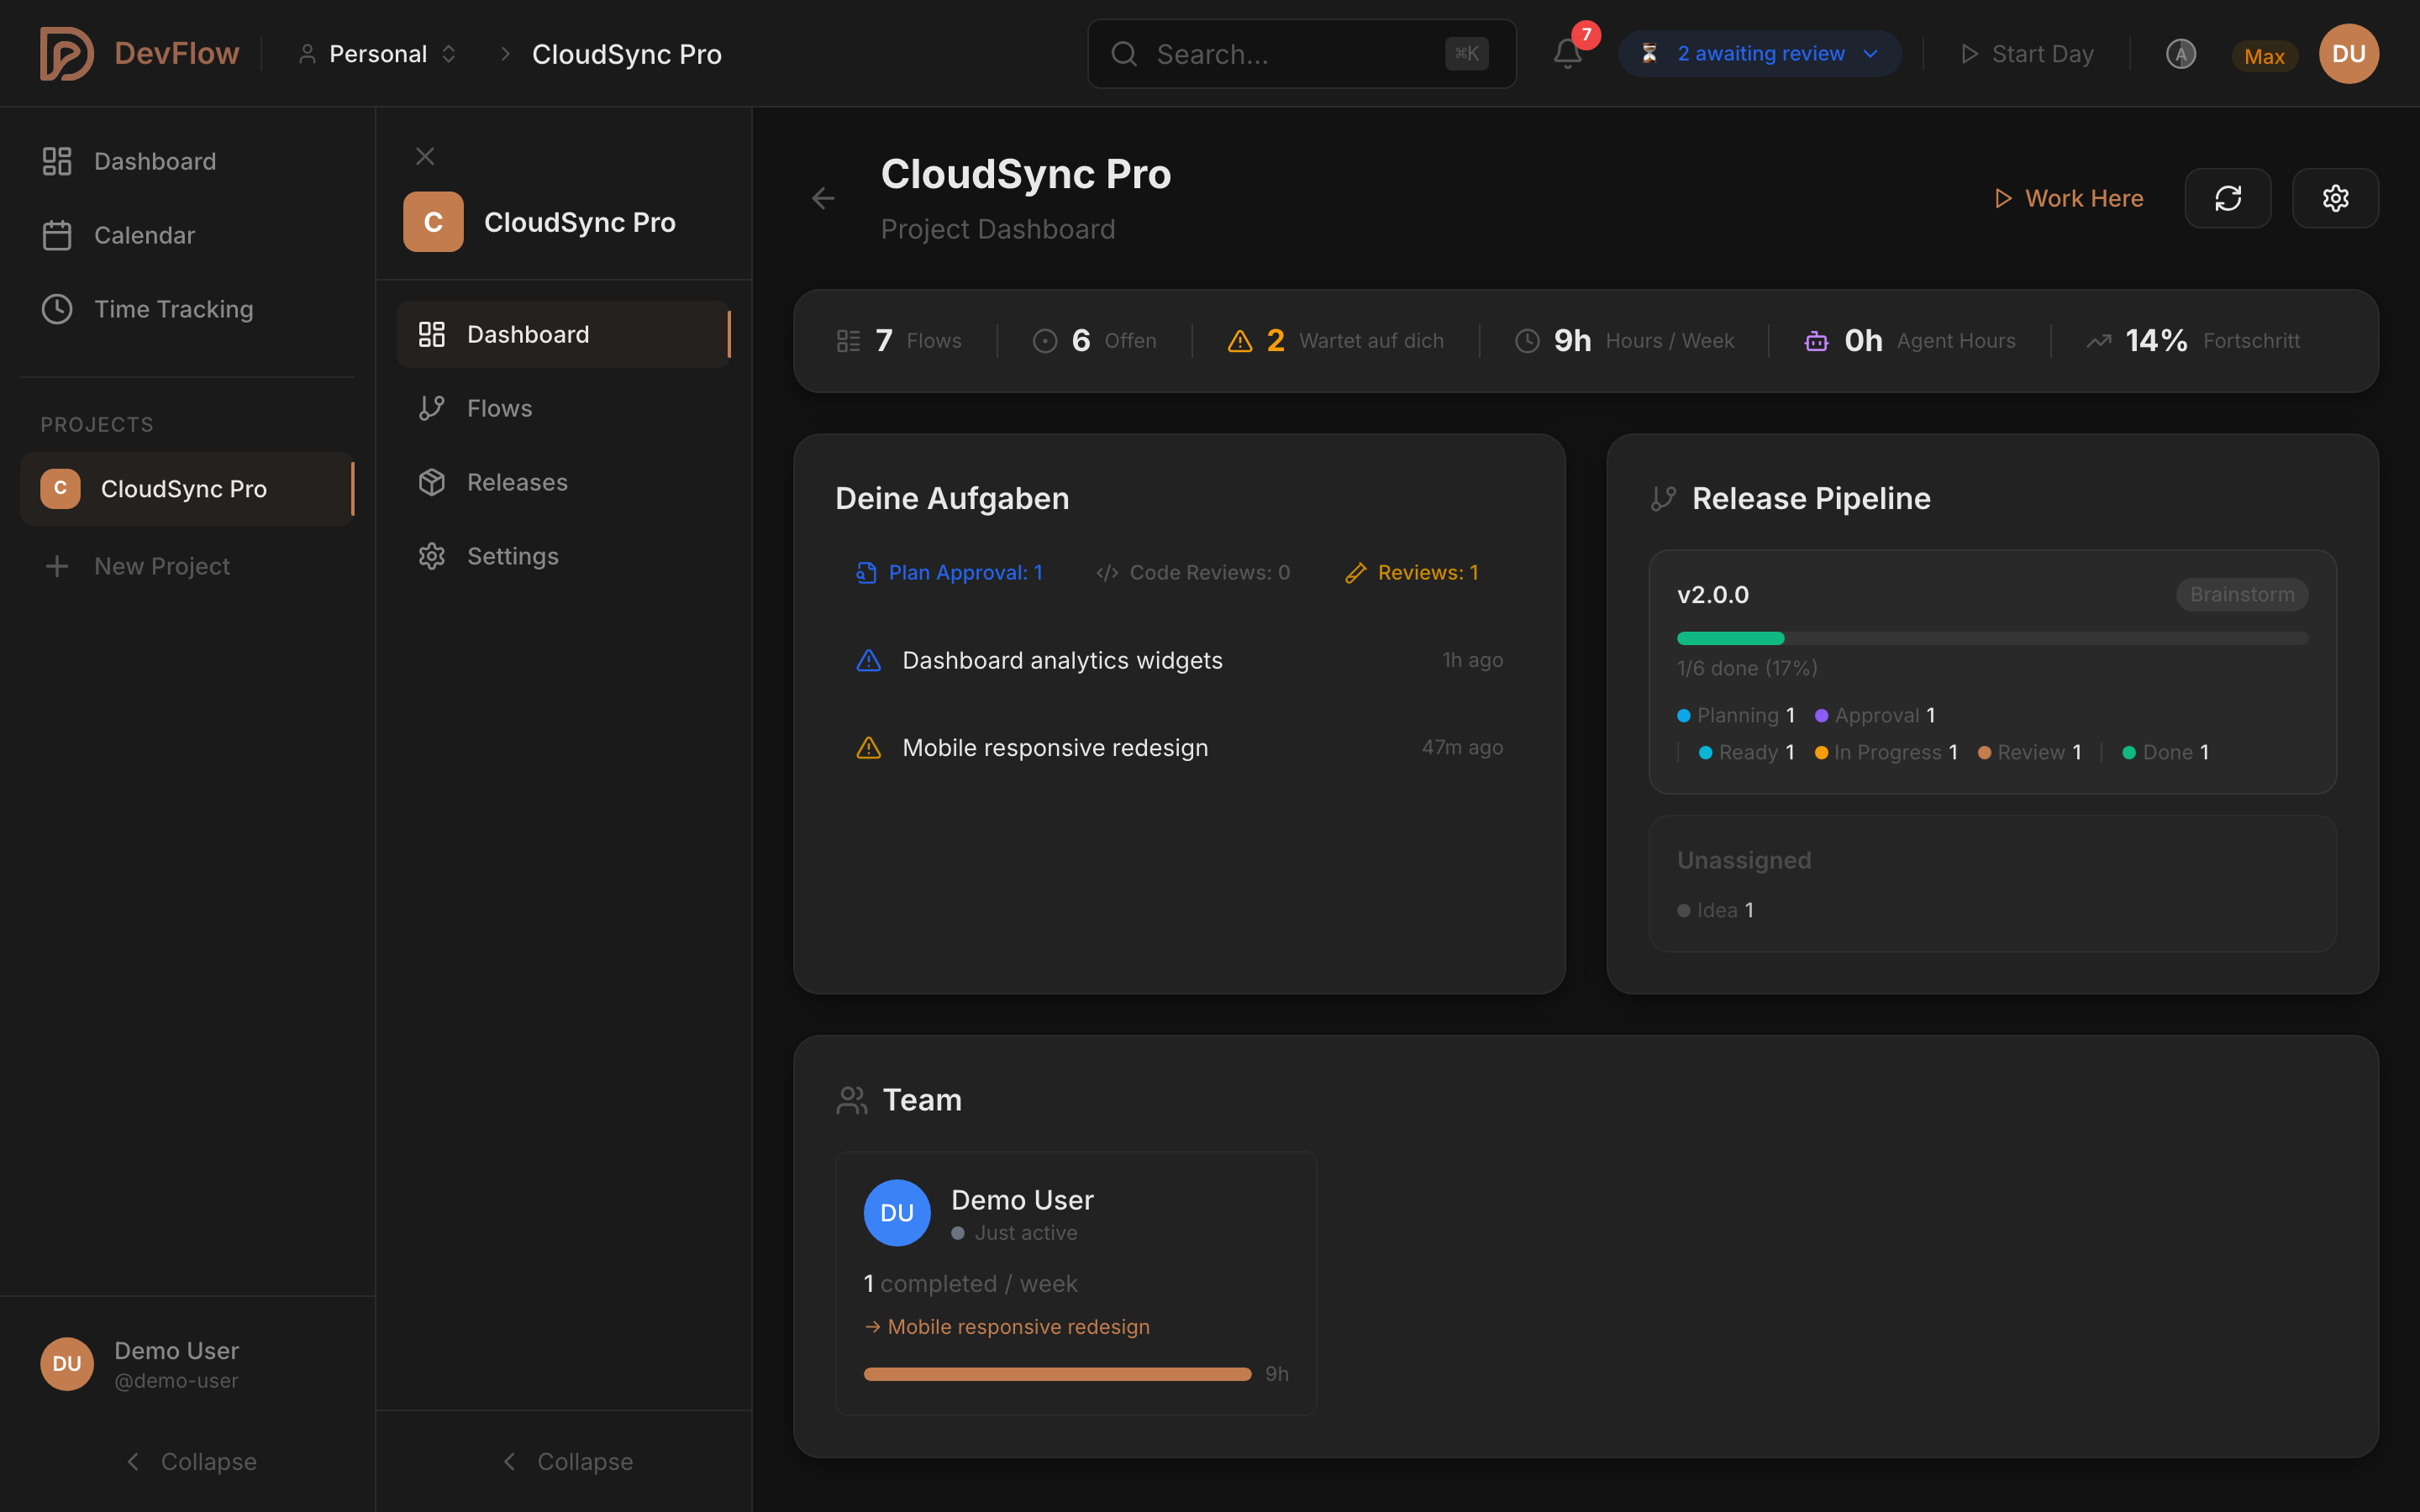Click the Start Day button
Image resolution: width=2420 pixels, height=1512 pixels.
(x=2026, y=53)
